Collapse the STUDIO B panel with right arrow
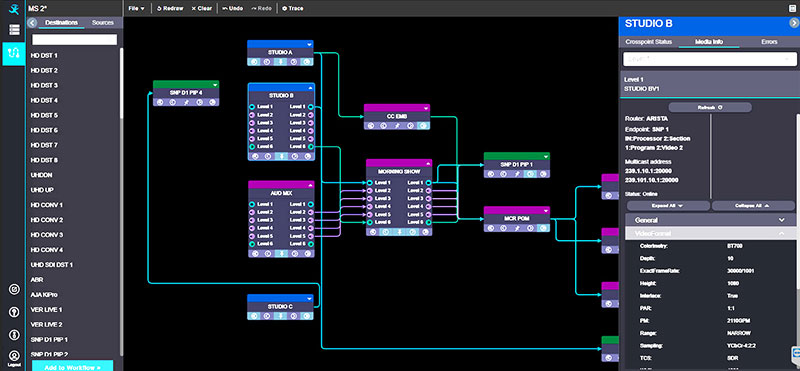 pyautogui.click(x=793, y=22)
